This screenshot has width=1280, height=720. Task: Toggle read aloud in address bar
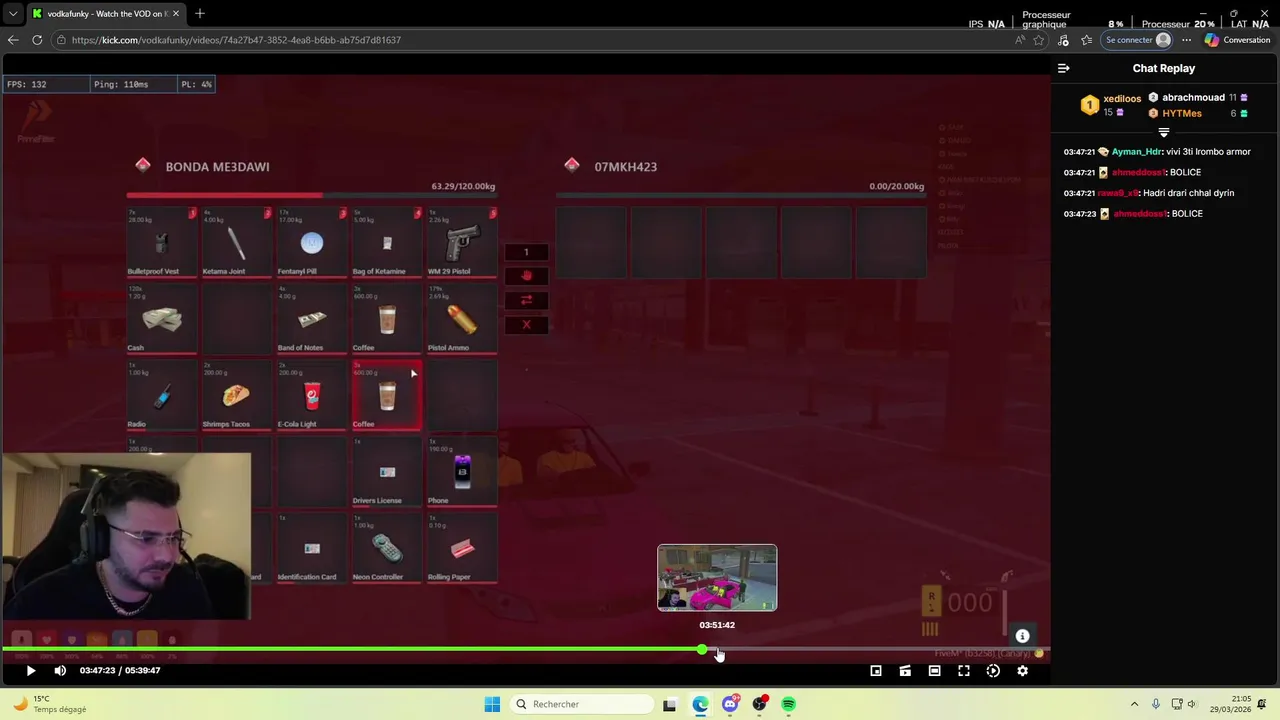coord(1019,40)
